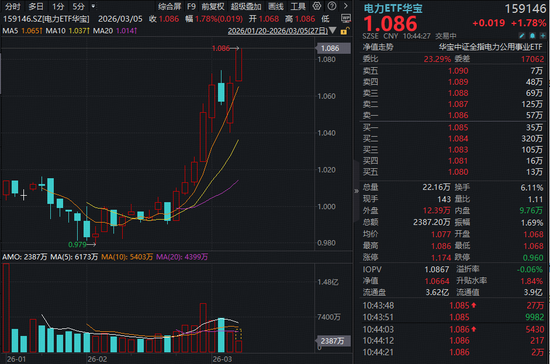The height and width of the screenshot is (364, 550).
Task: Click the right arrow to show more toolbar items
Action: 346,6
